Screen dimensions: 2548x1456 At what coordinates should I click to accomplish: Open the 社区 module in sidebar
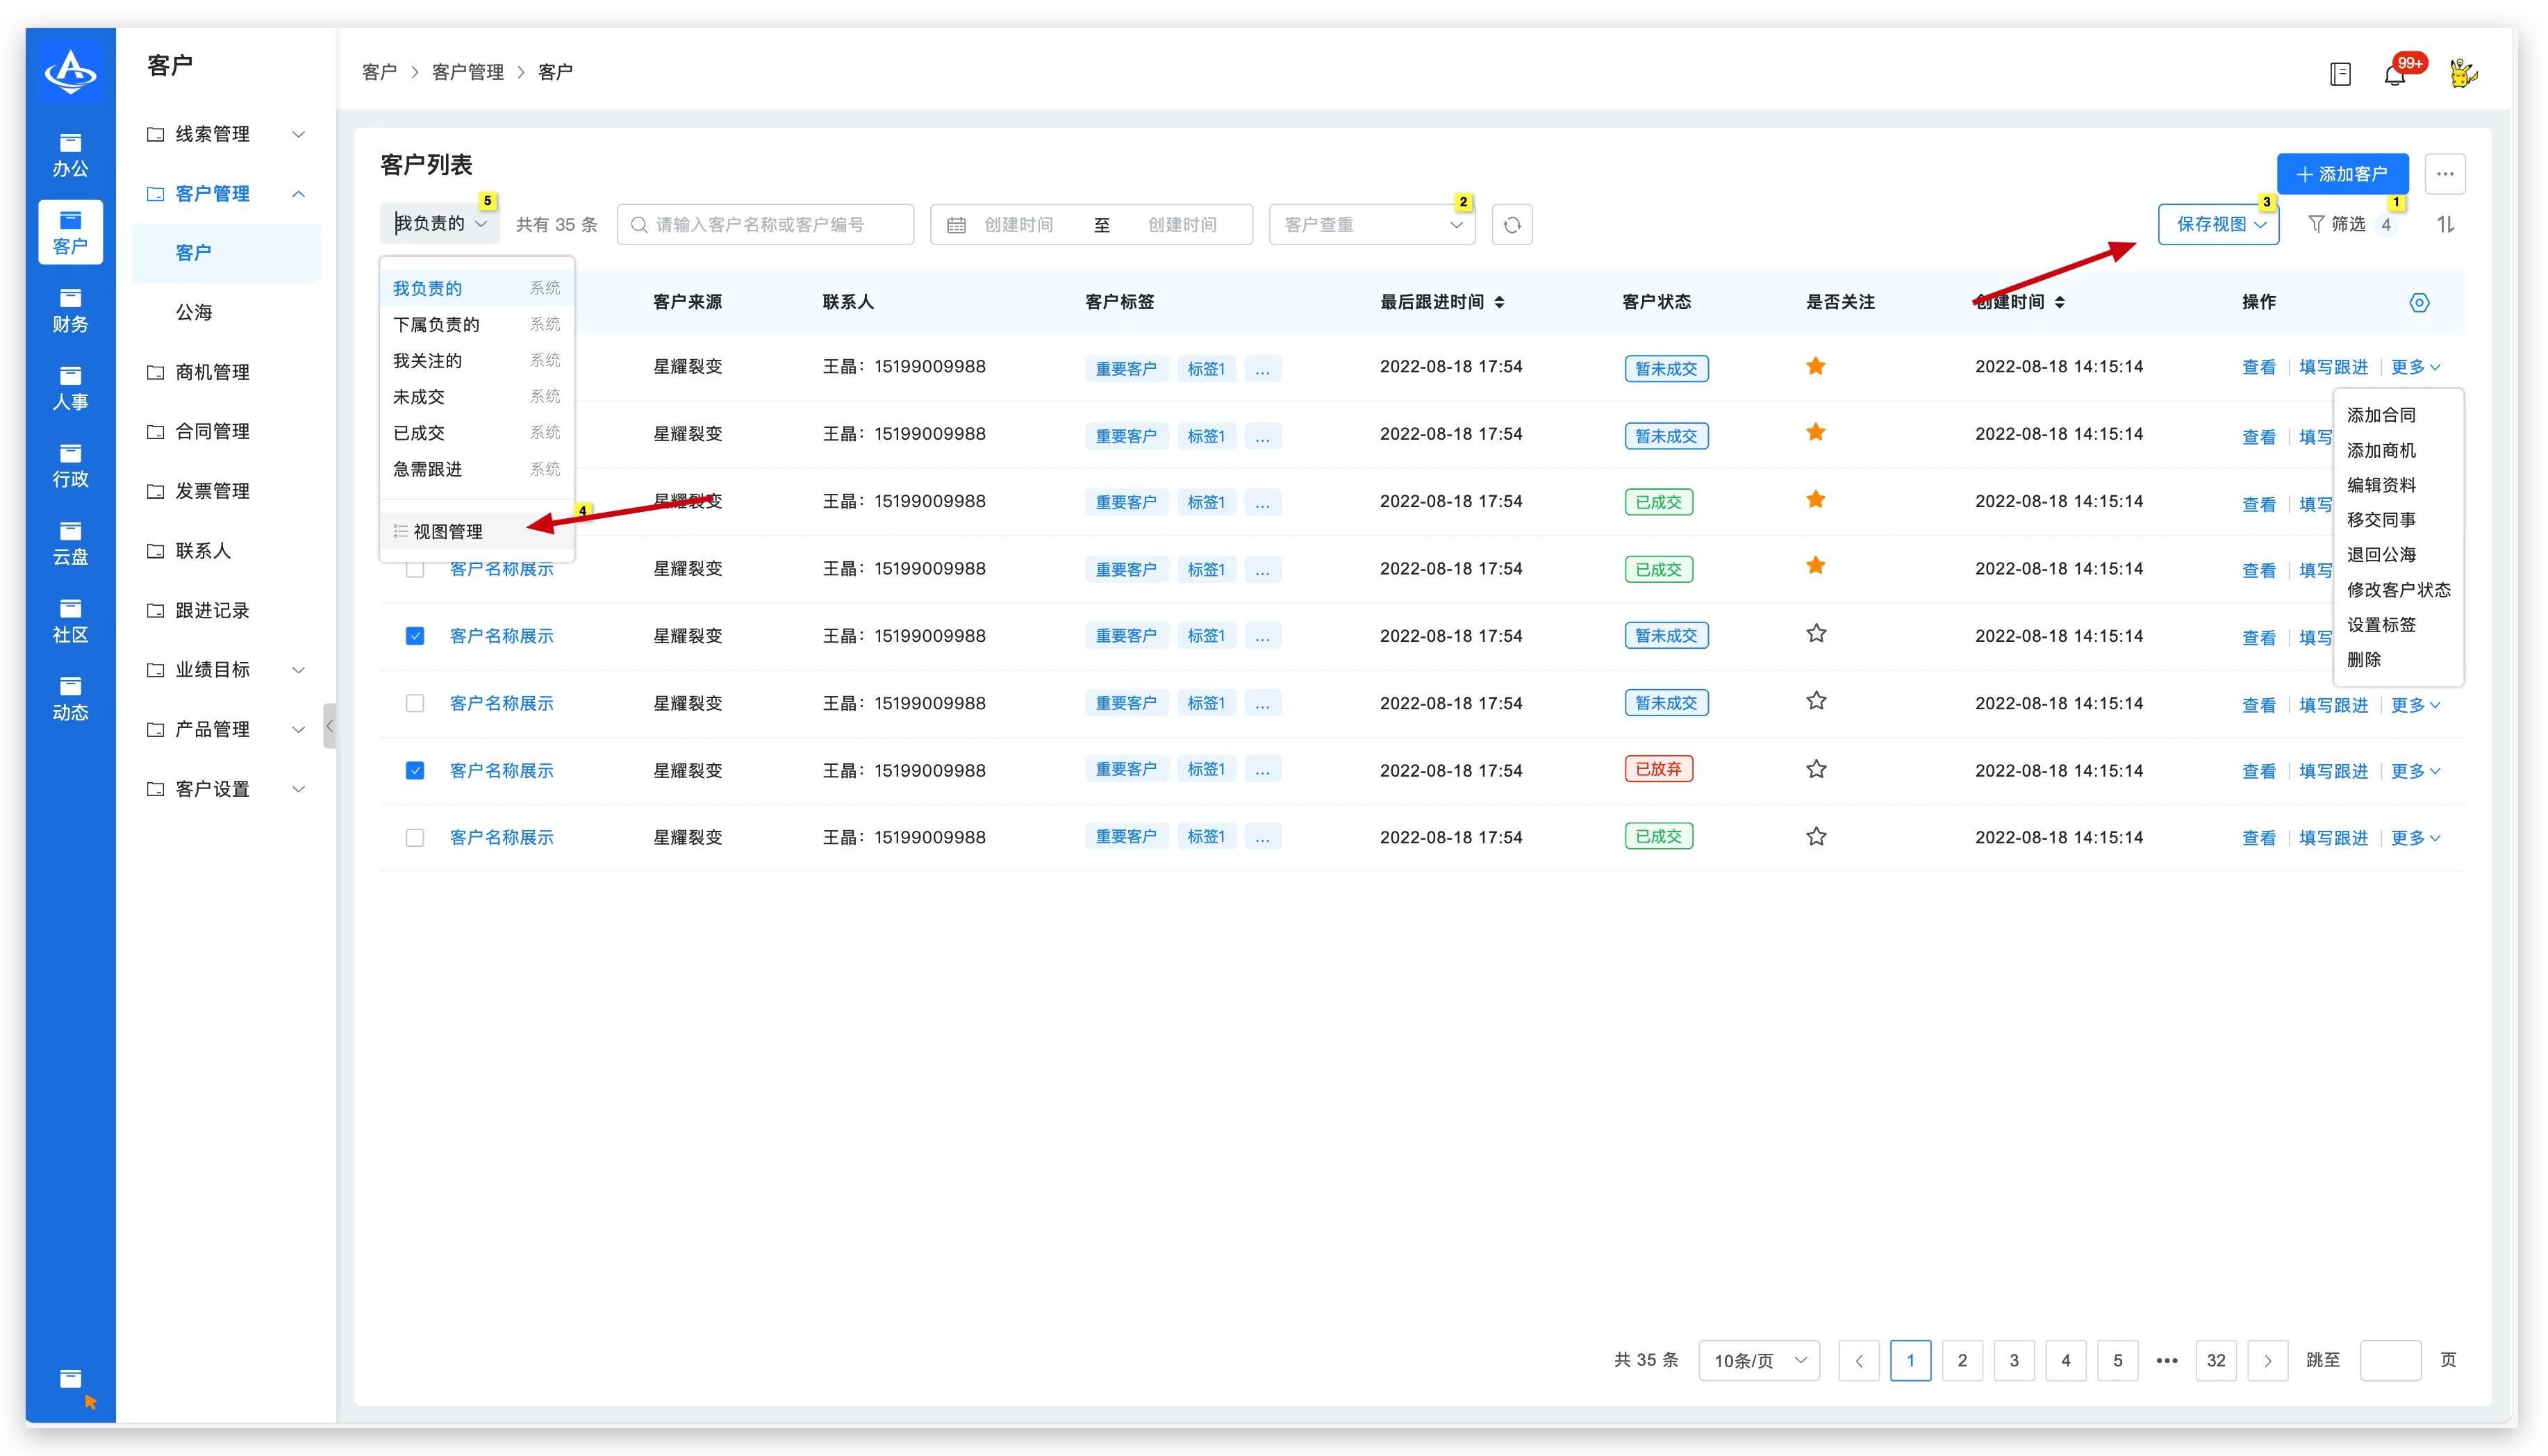point(70,621)
